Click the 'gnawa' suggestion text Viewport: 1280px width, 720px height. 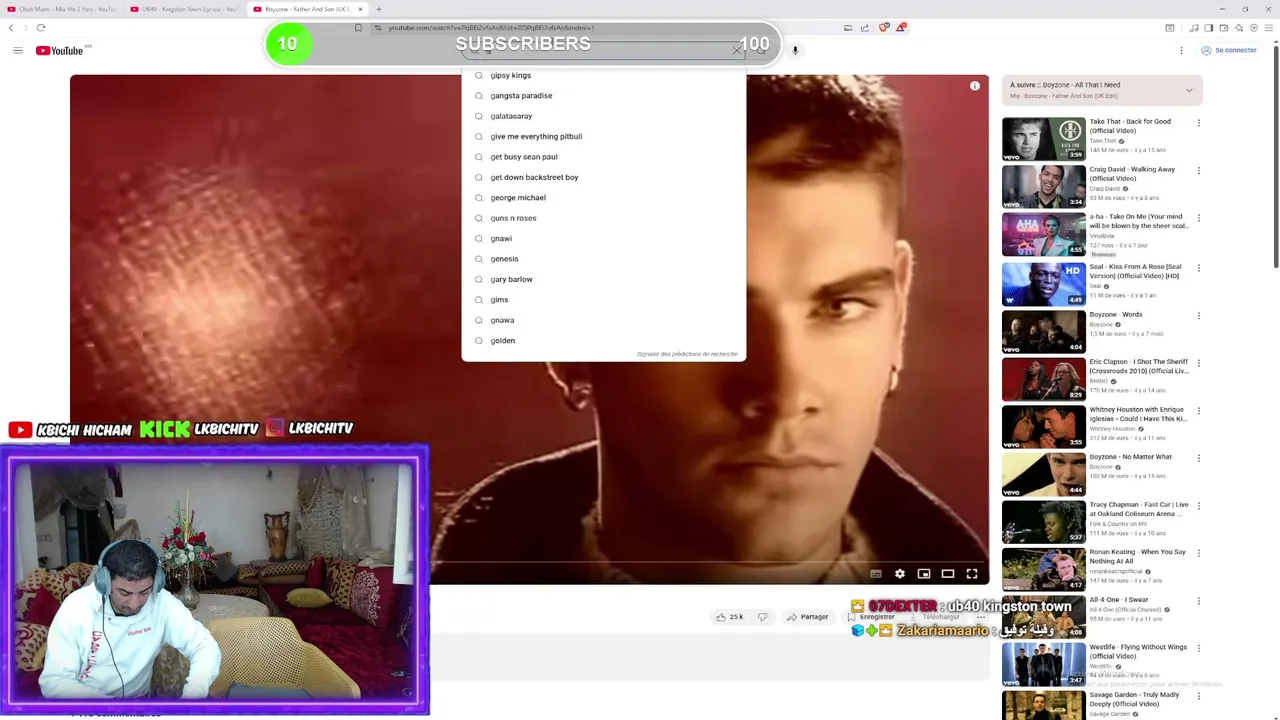coord(502,320)
